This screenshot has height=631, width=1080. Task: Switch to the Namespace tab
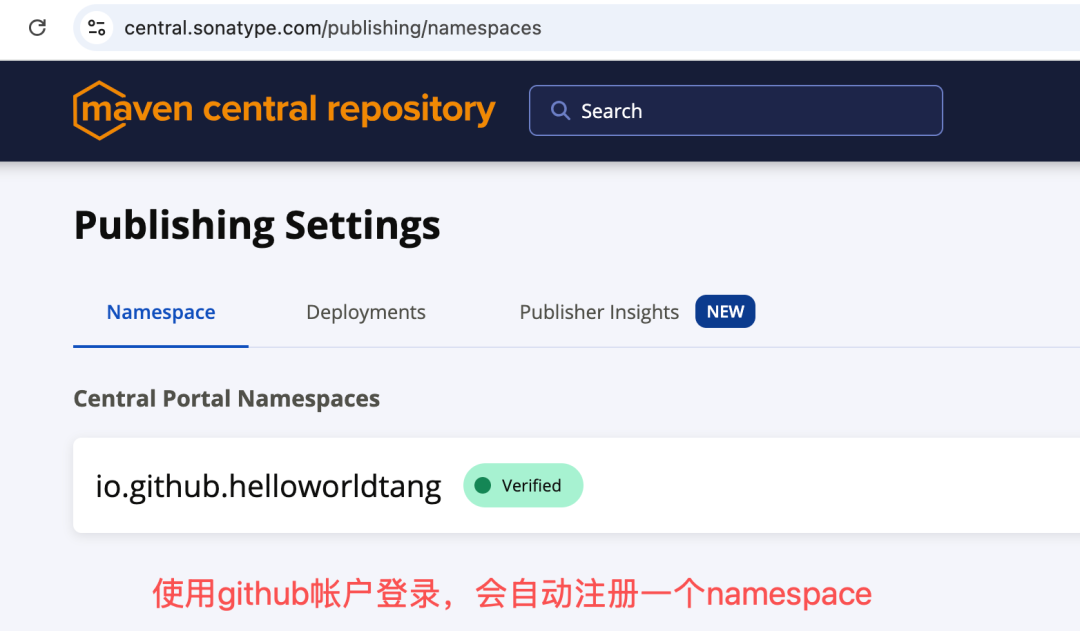(x=160, y=312)
